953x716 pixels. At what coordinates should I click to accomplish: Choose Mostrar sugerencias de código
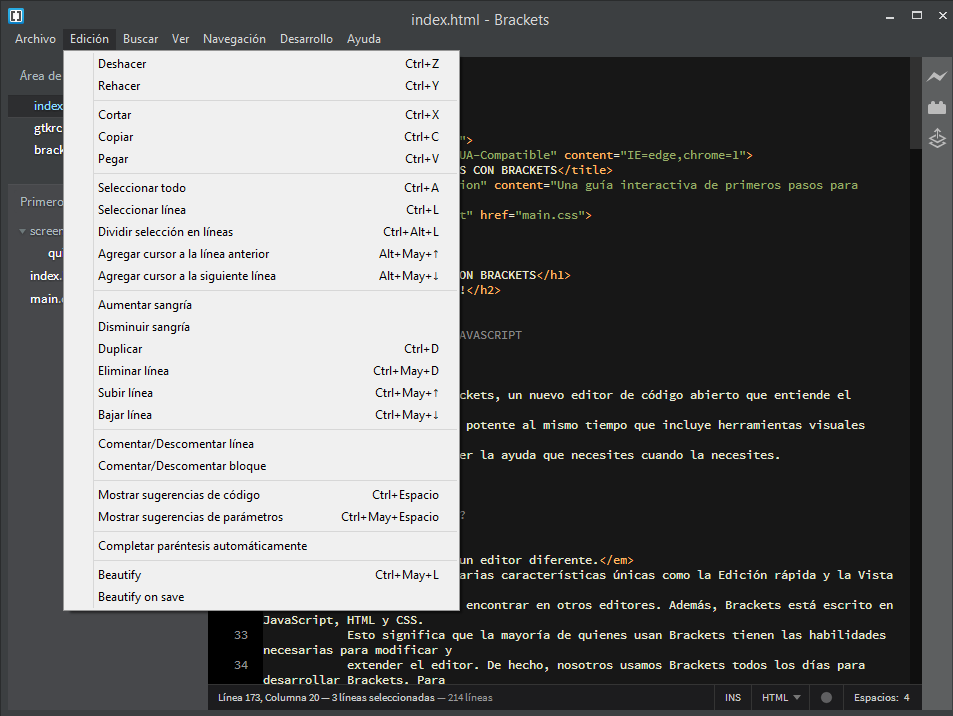tap(261, 495)
